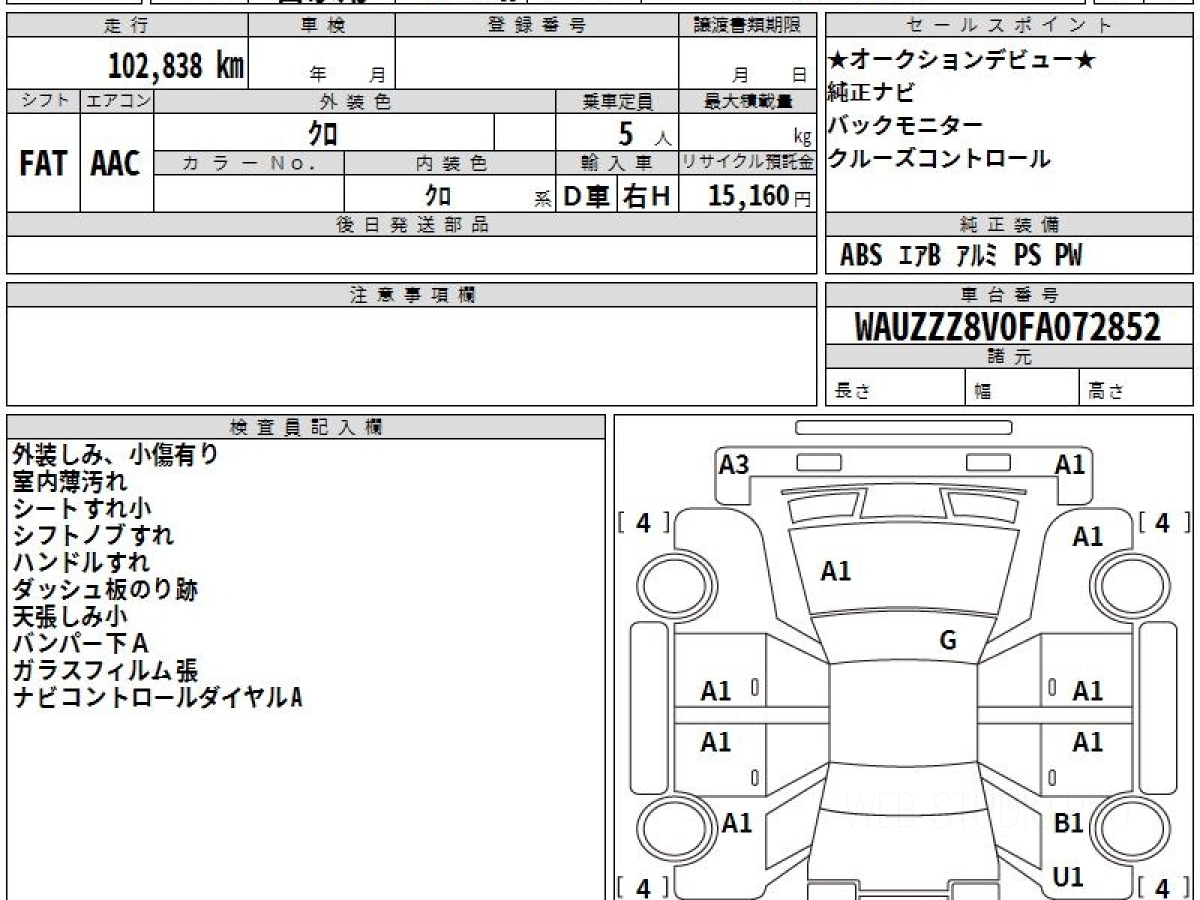Select the note ガラスフィルム張
The width and height of the screenshot is (1200, 900).
click(105, 670)
